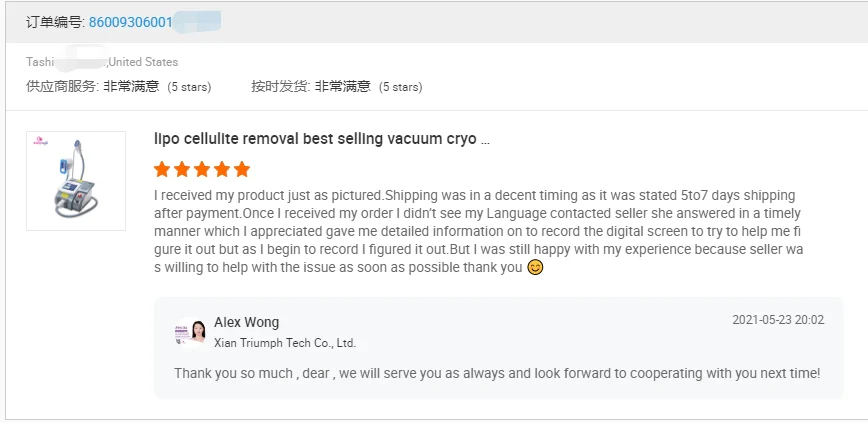Click the customer review paragraph text
Viewport: 868px width, 423px height.
pyautogui.click(x=478, y=231)
